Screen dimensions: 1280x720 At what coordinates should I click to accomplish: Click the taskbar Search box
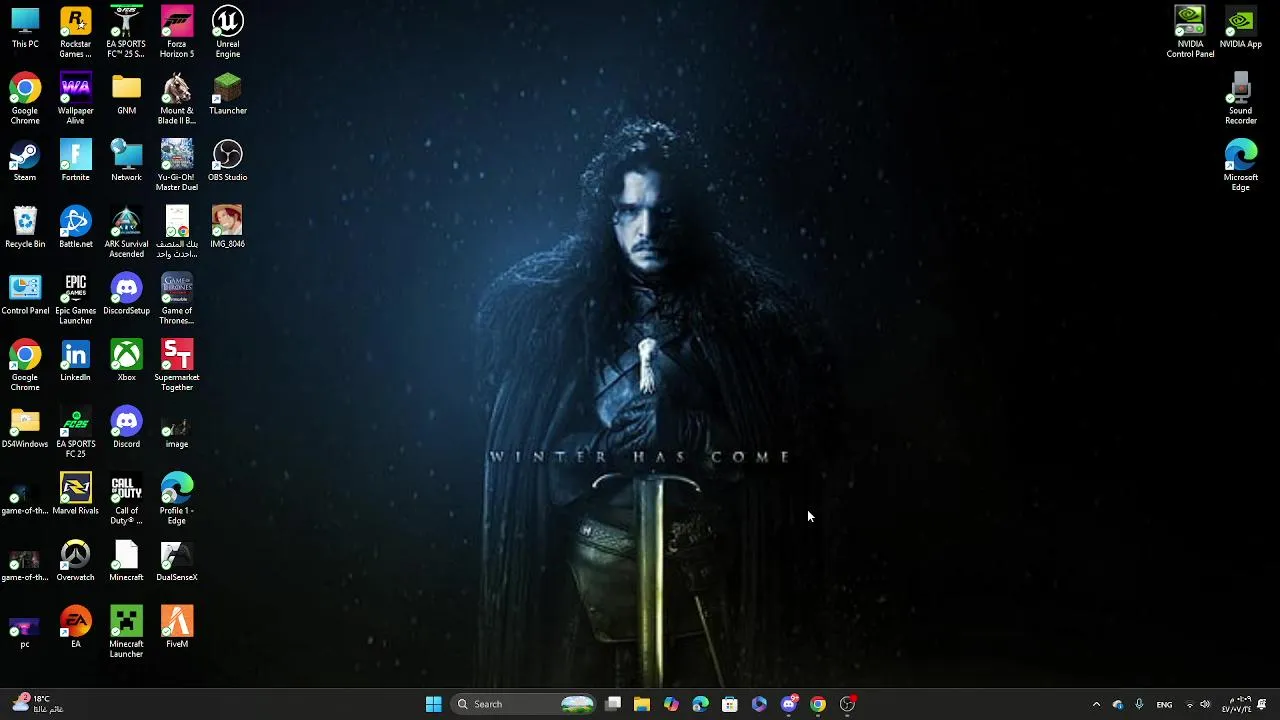coord(525,704)
